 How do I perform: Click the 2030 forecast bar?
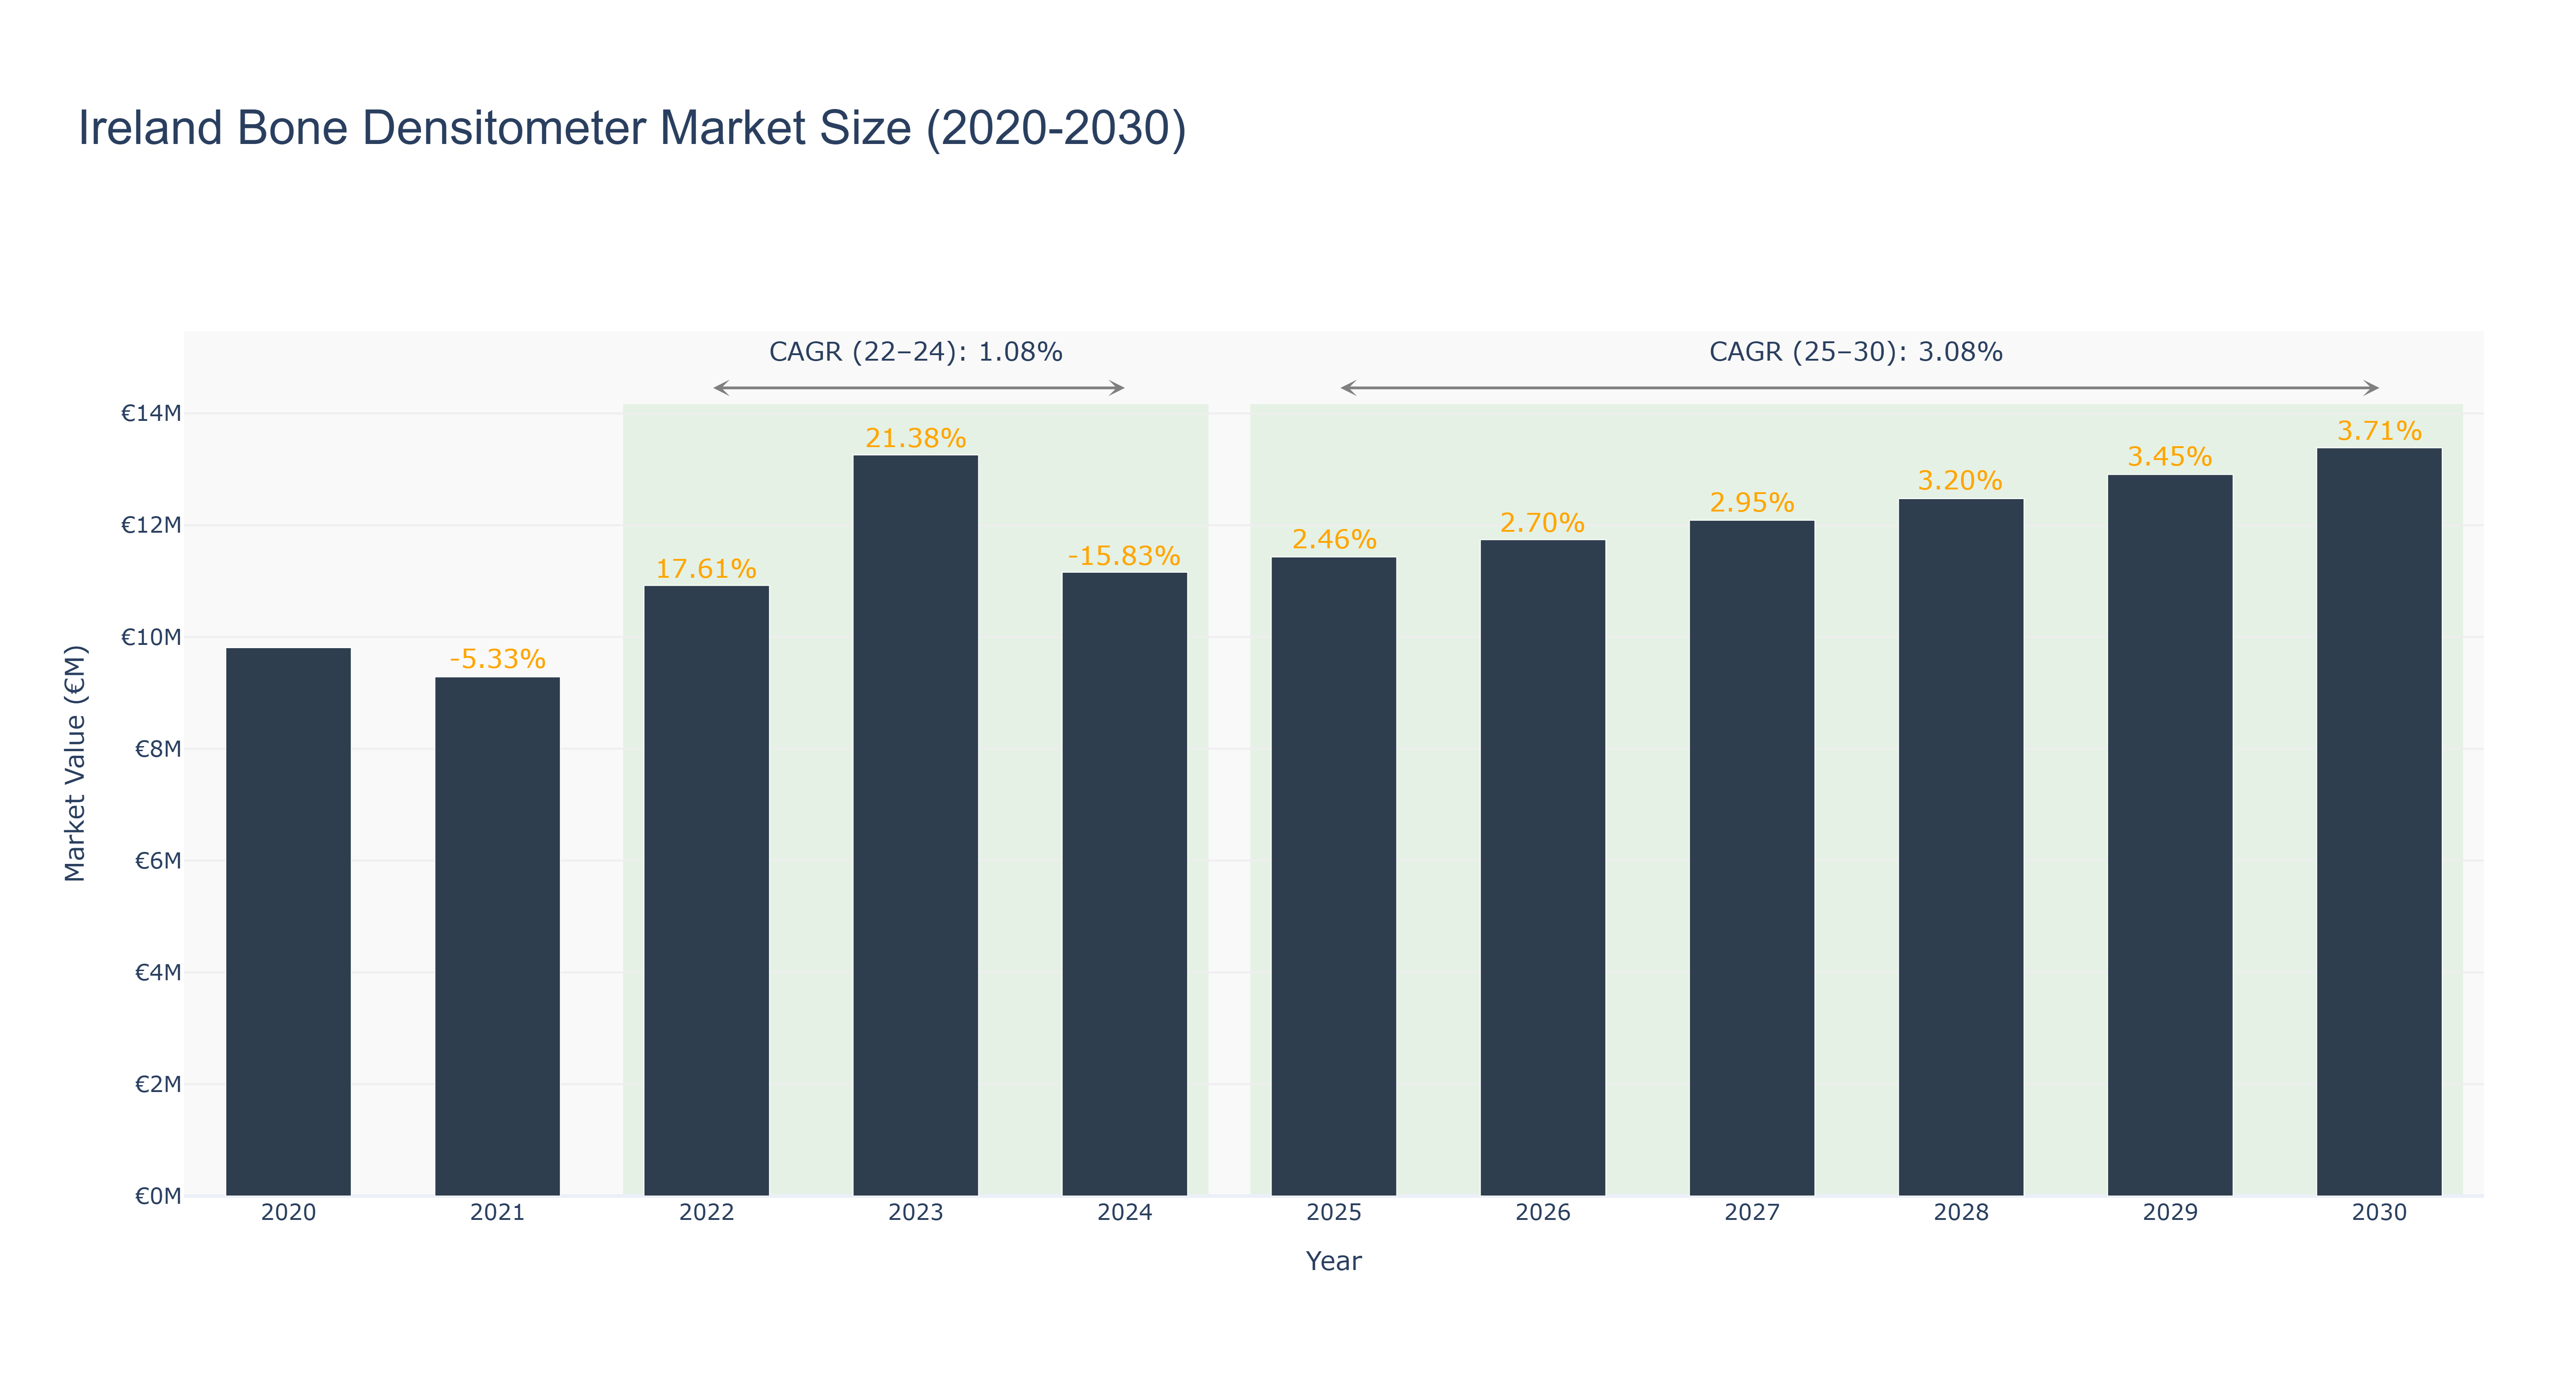point(2378,822)
